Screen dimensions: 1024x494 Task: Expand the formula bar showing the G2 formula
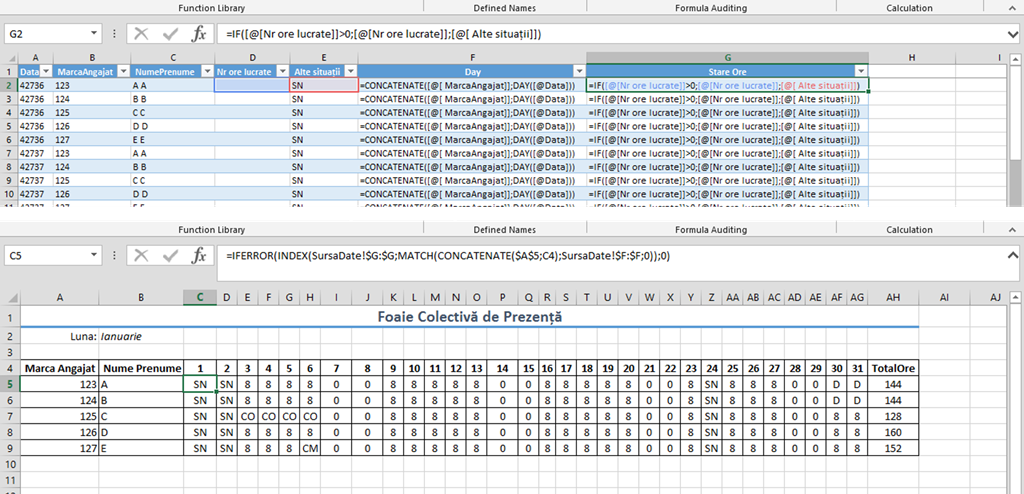(x=1014, y=34)
